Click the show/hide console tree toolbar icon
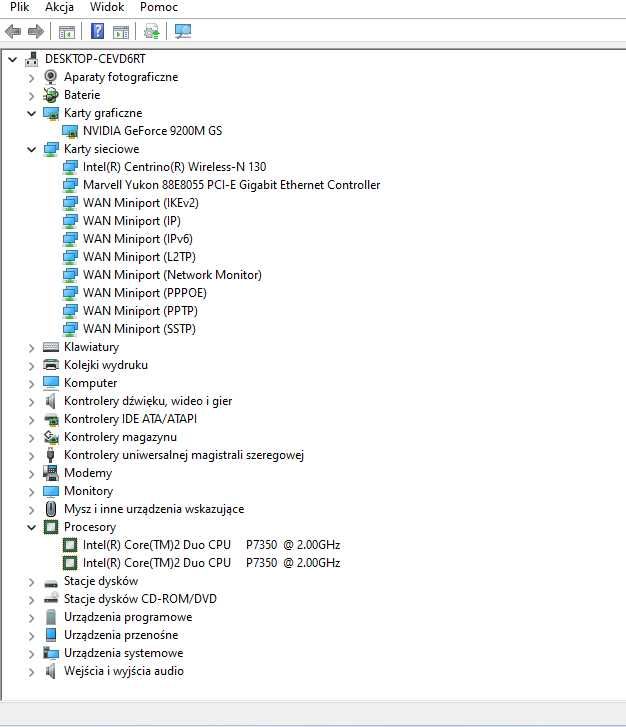626x727 pixels. pyautogui.click(x=67, y=32)
